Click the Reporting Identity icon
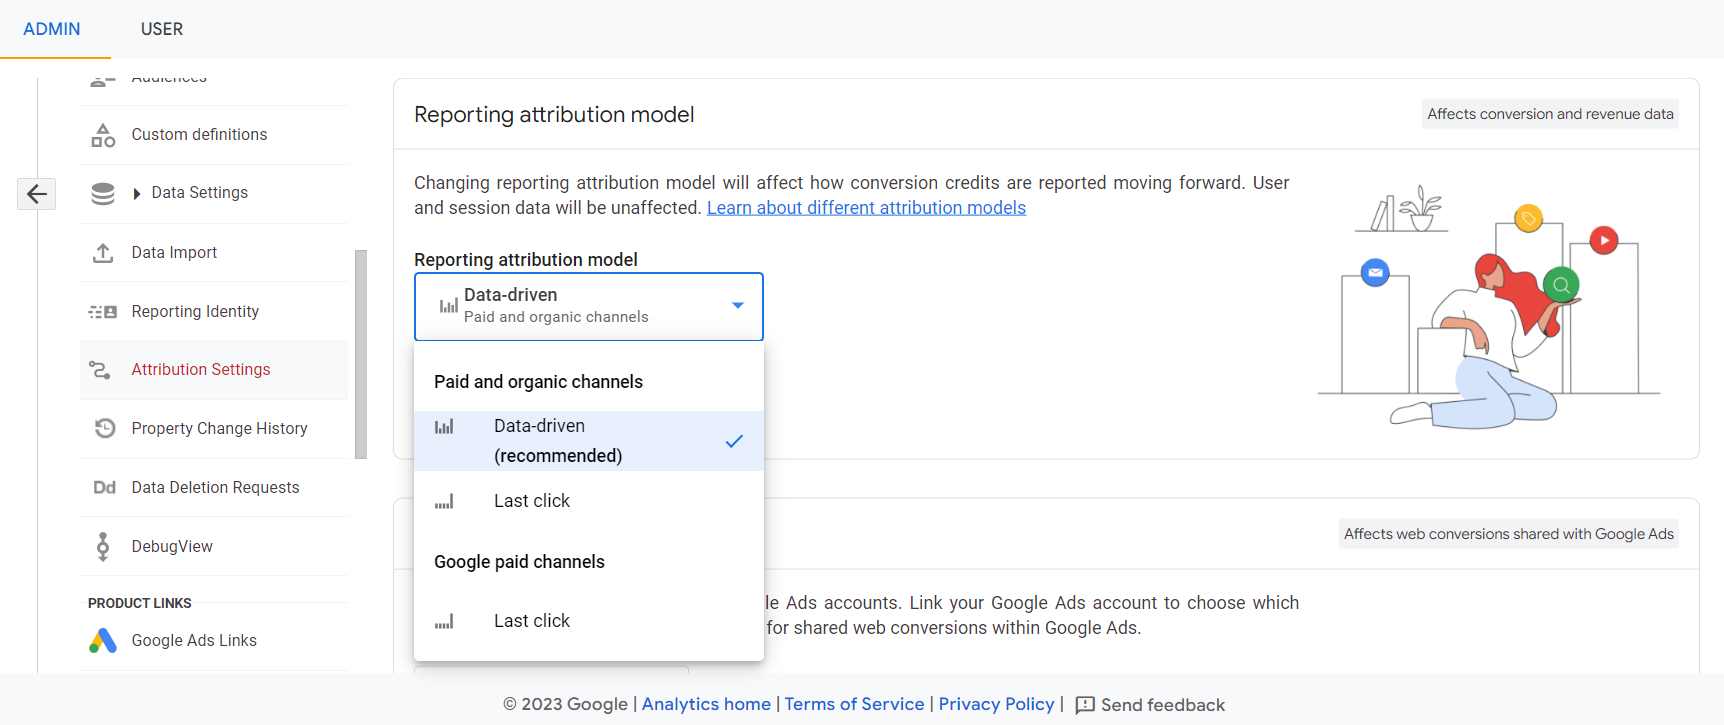 [103, 312]
